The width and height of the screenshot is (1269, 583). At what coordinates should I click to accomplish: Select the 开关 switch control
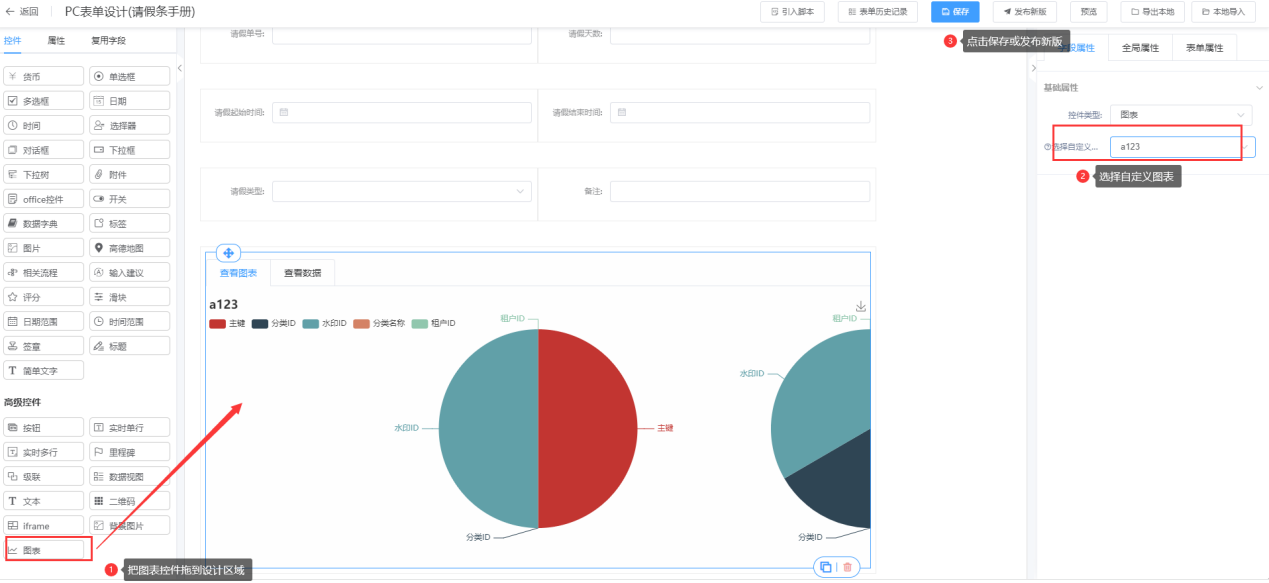[x=129, y=198]
